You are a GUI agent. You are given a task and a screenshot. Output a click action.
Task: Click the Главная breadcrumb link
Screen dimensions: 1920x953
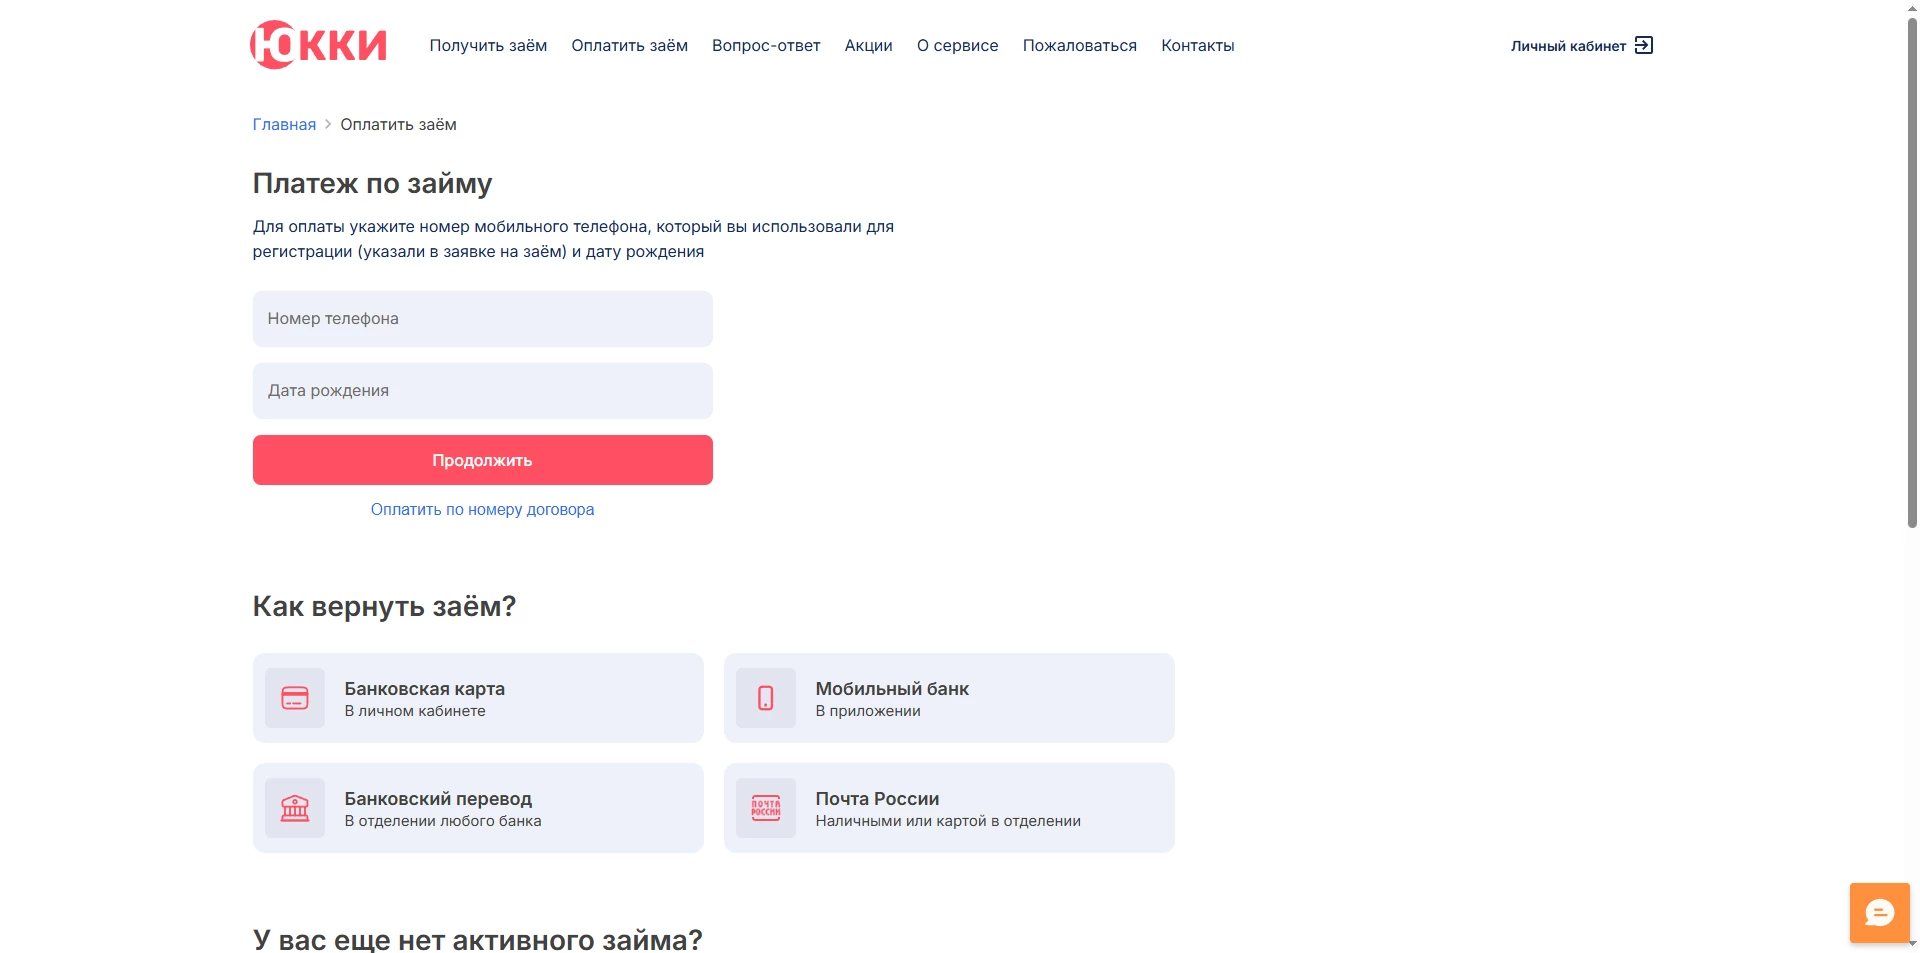click(x=284, y=125)
